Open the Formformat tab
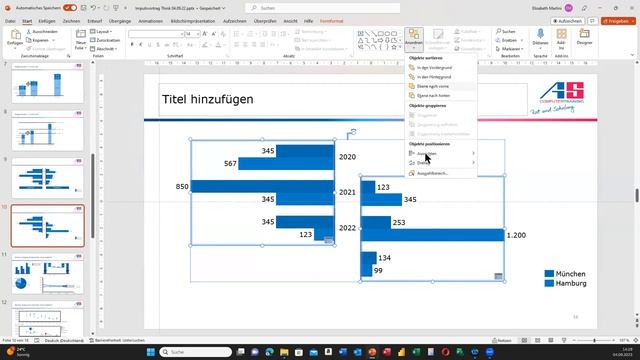640x360 pixels. (331, 21)
